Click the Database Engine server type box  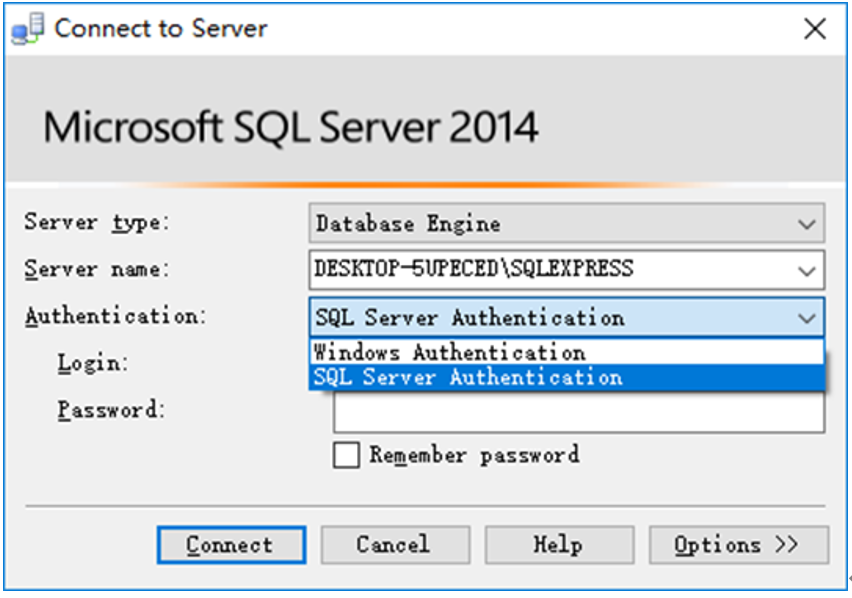point(567,223)
